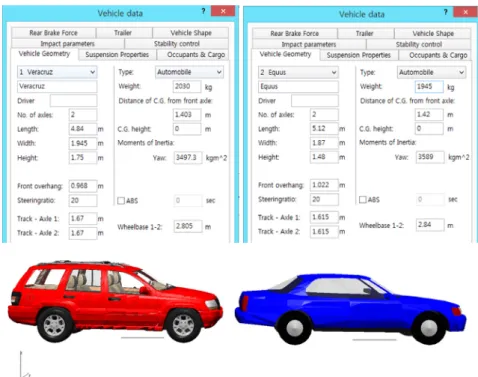
Task: Click Steering ratio field in Equus dialog
Action: coord(324,199)
